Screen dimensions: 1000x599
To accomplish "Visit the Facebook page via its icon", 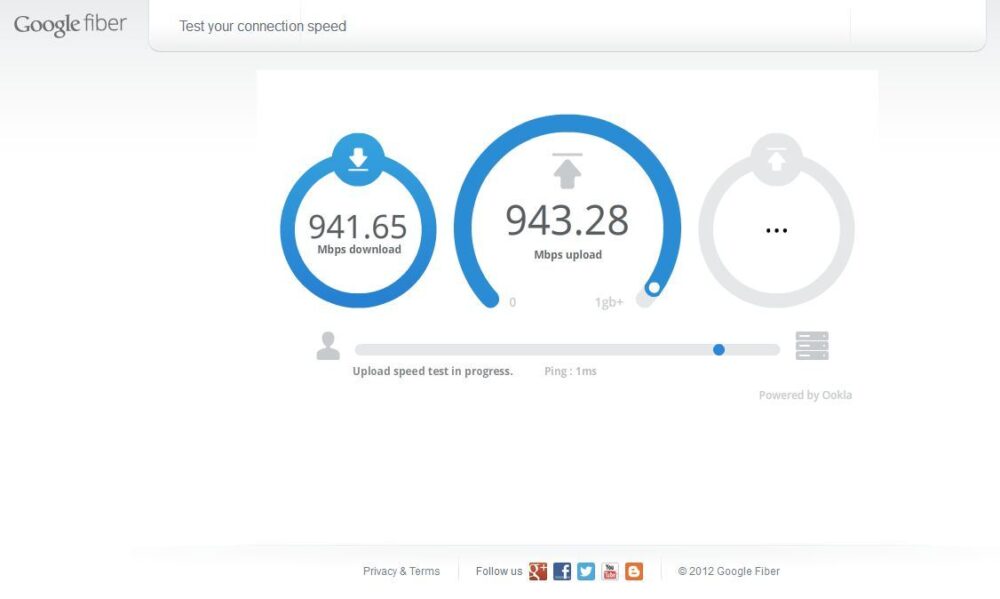I will [562, 571].
